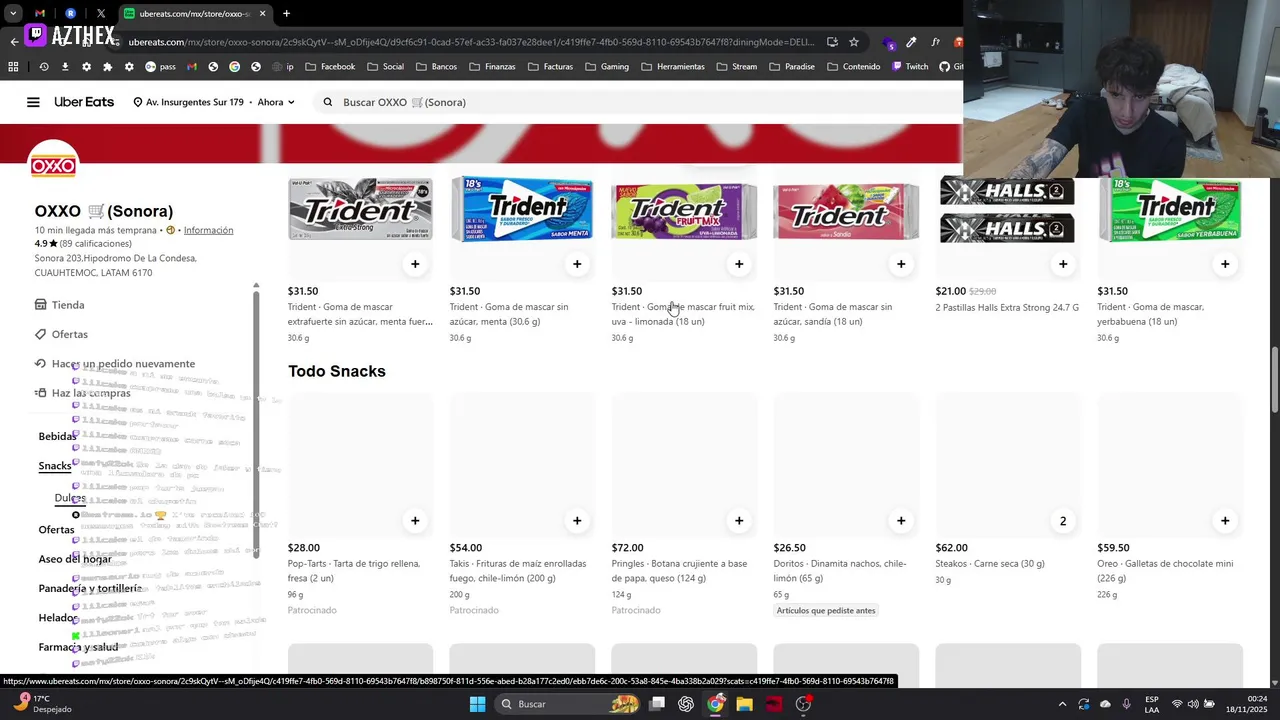
Task: Open the Trident fruit mix product image
Action: 684,212
